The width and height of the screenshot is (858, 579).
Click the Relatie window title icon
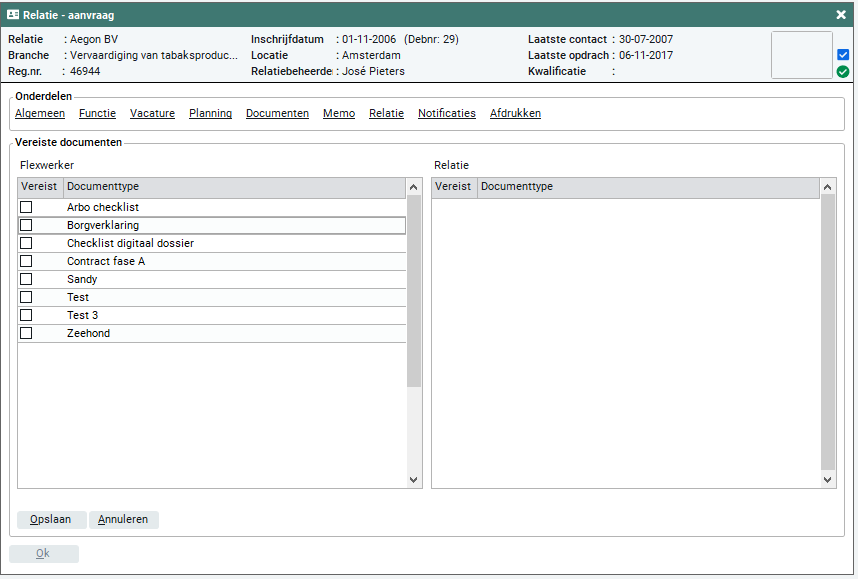(13, 14)
